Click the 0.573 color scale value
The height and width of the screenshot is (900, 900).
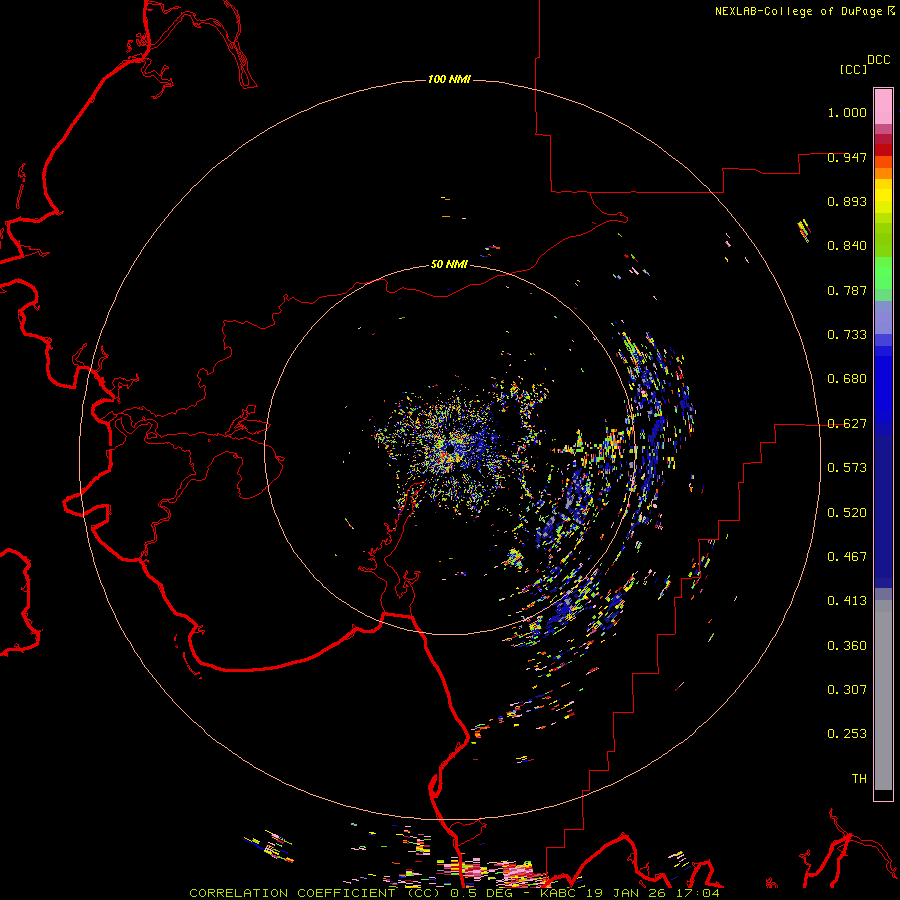(847, 468)
